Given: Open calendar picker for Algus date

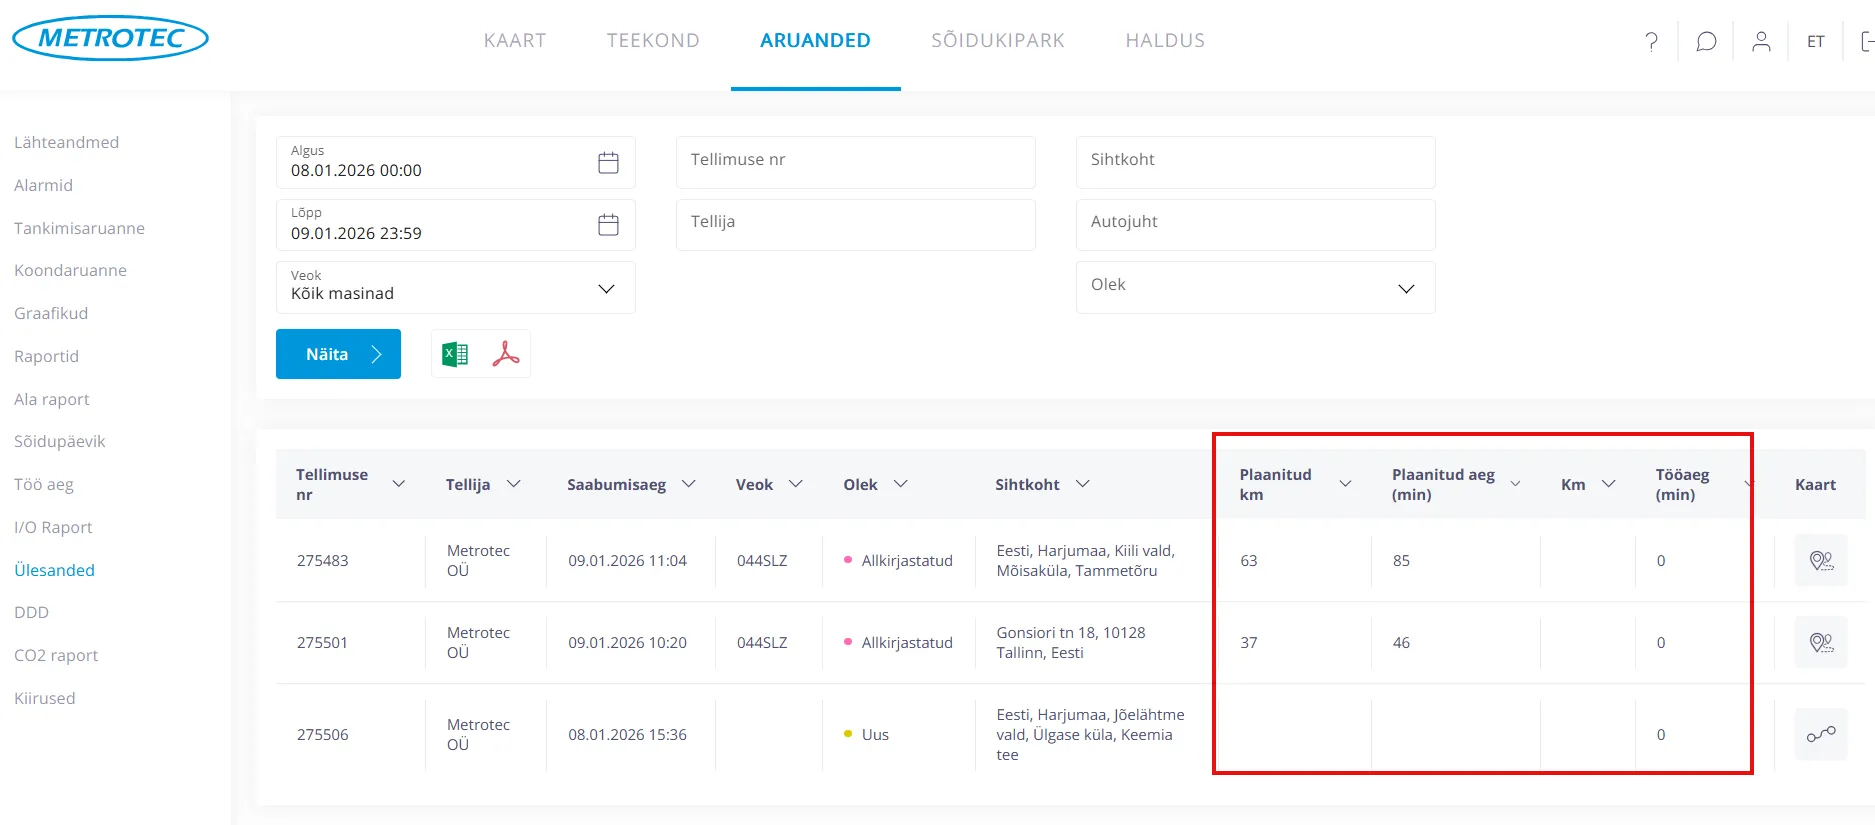Looking at the screenshot, I should [x=608, y=163].
